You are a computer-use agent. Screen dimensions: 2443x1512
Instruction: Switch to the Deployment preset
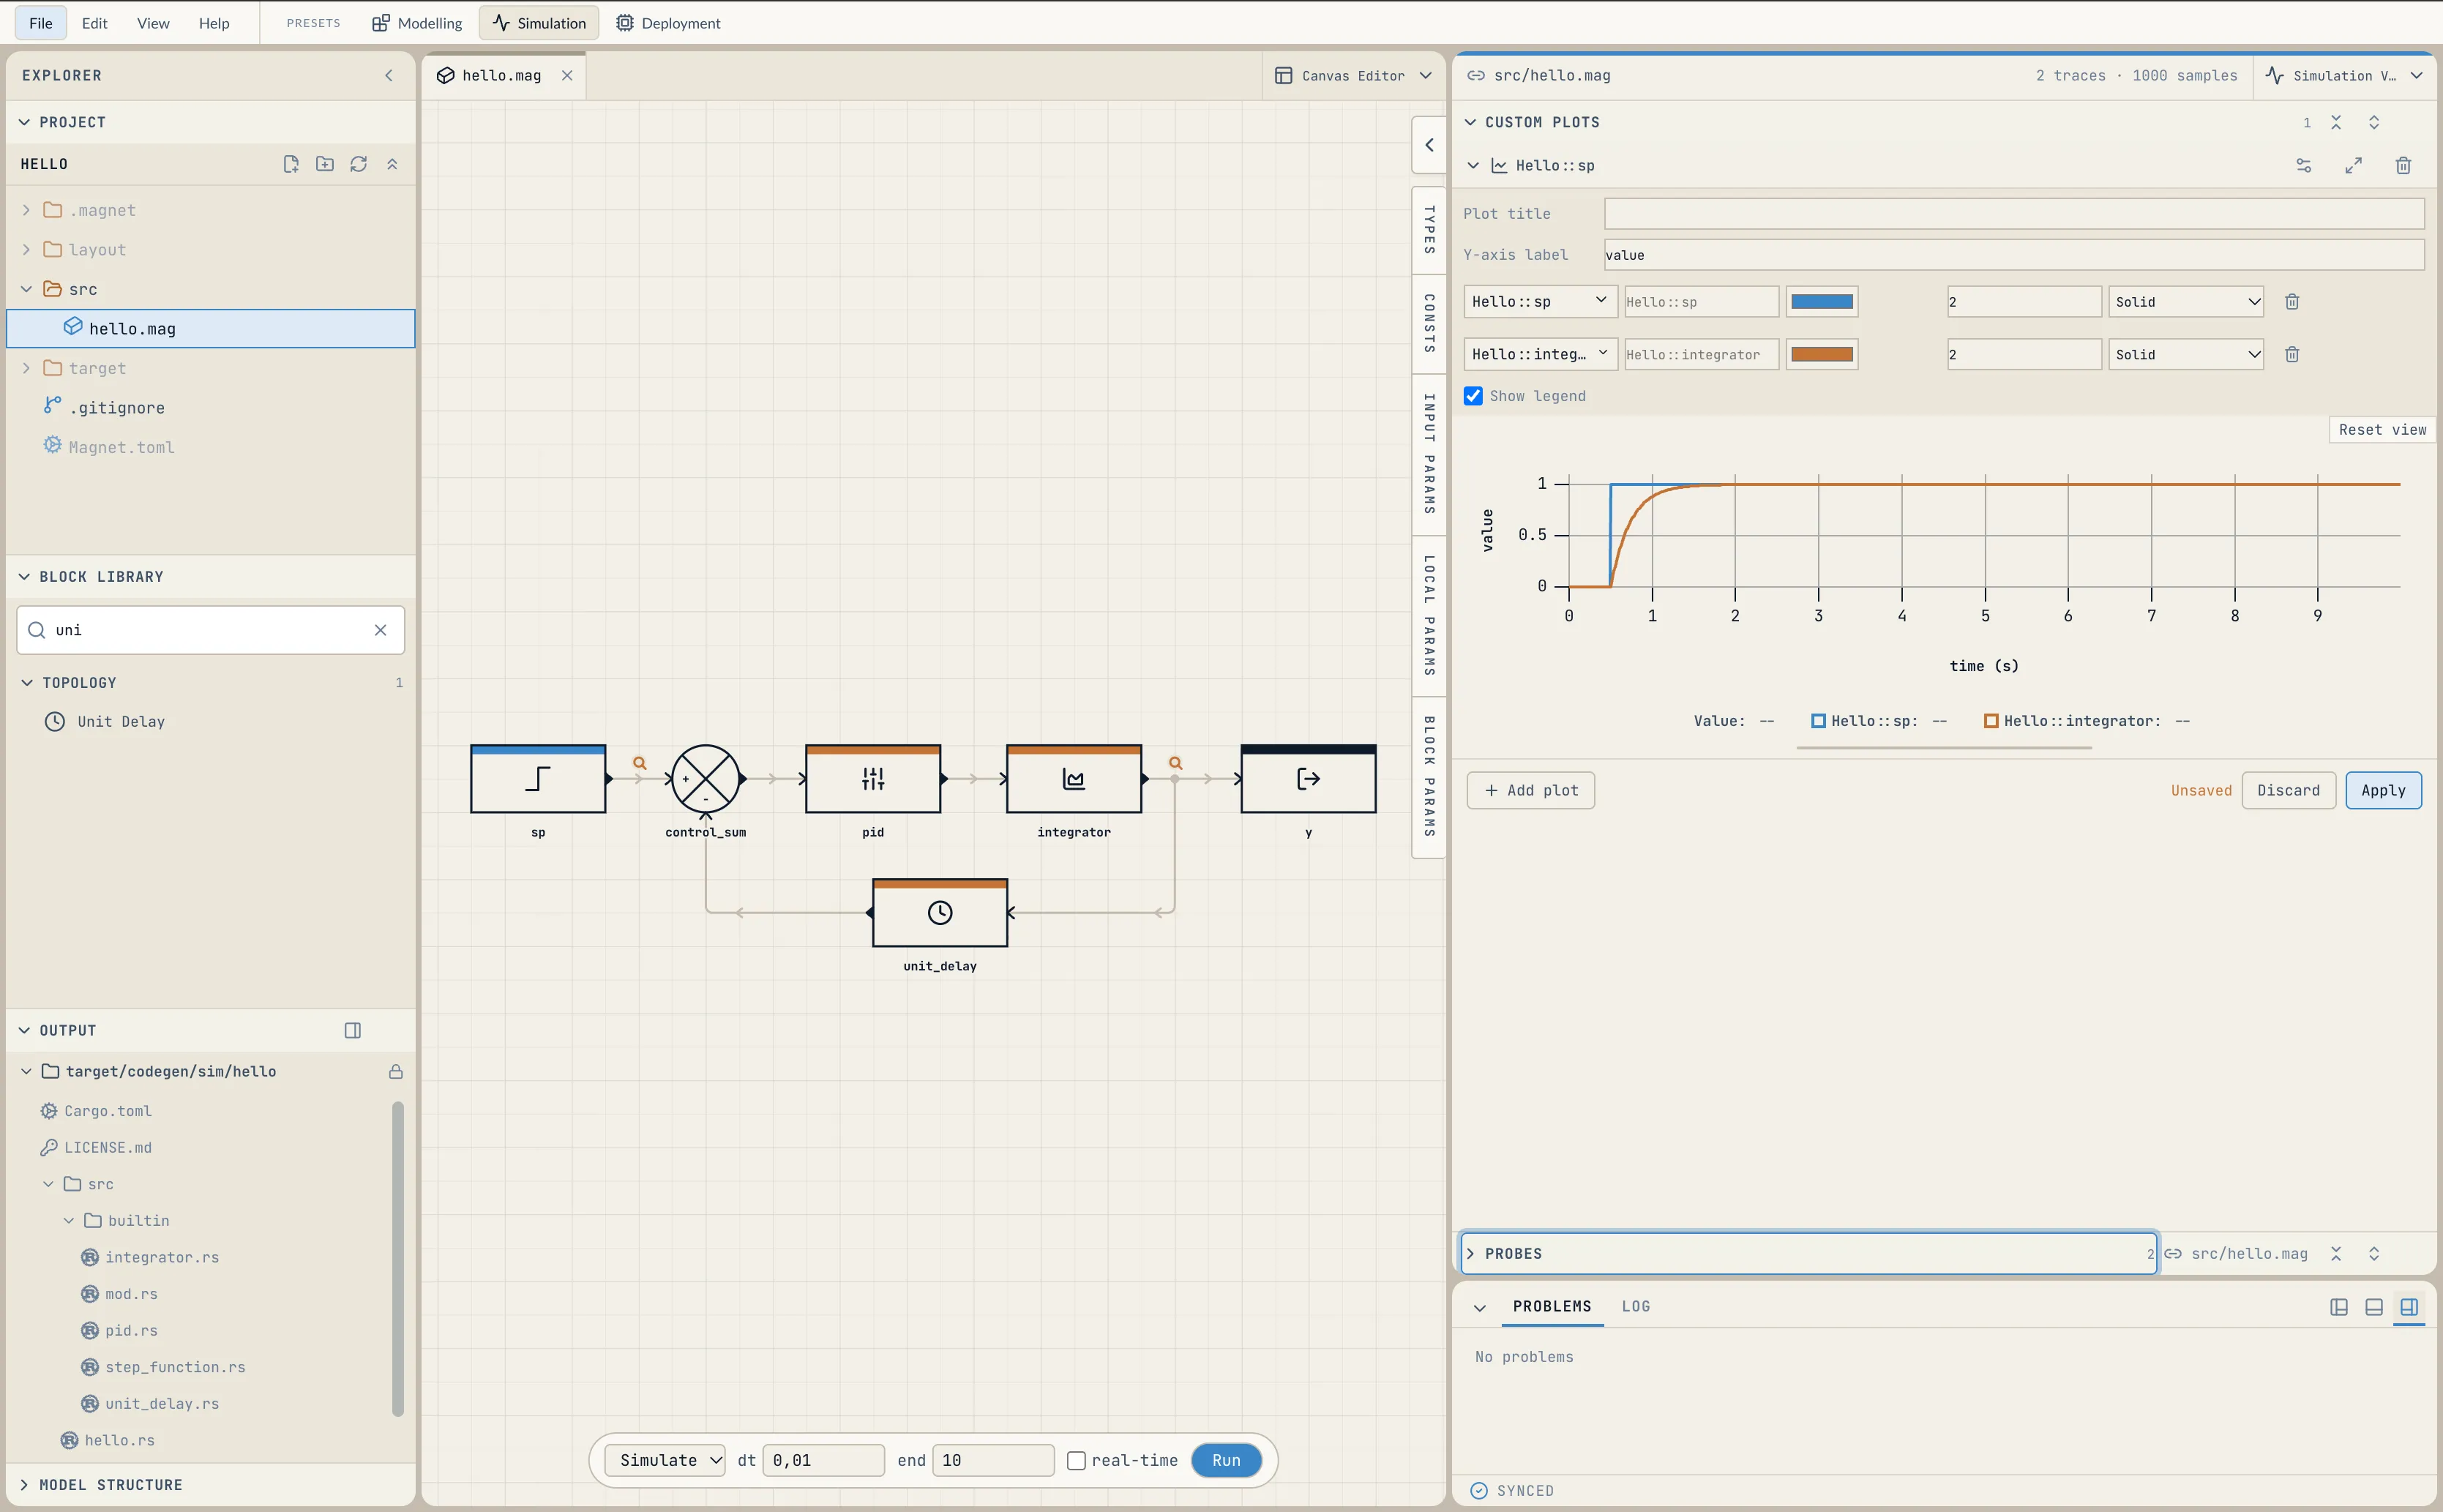tap(668, 23)
